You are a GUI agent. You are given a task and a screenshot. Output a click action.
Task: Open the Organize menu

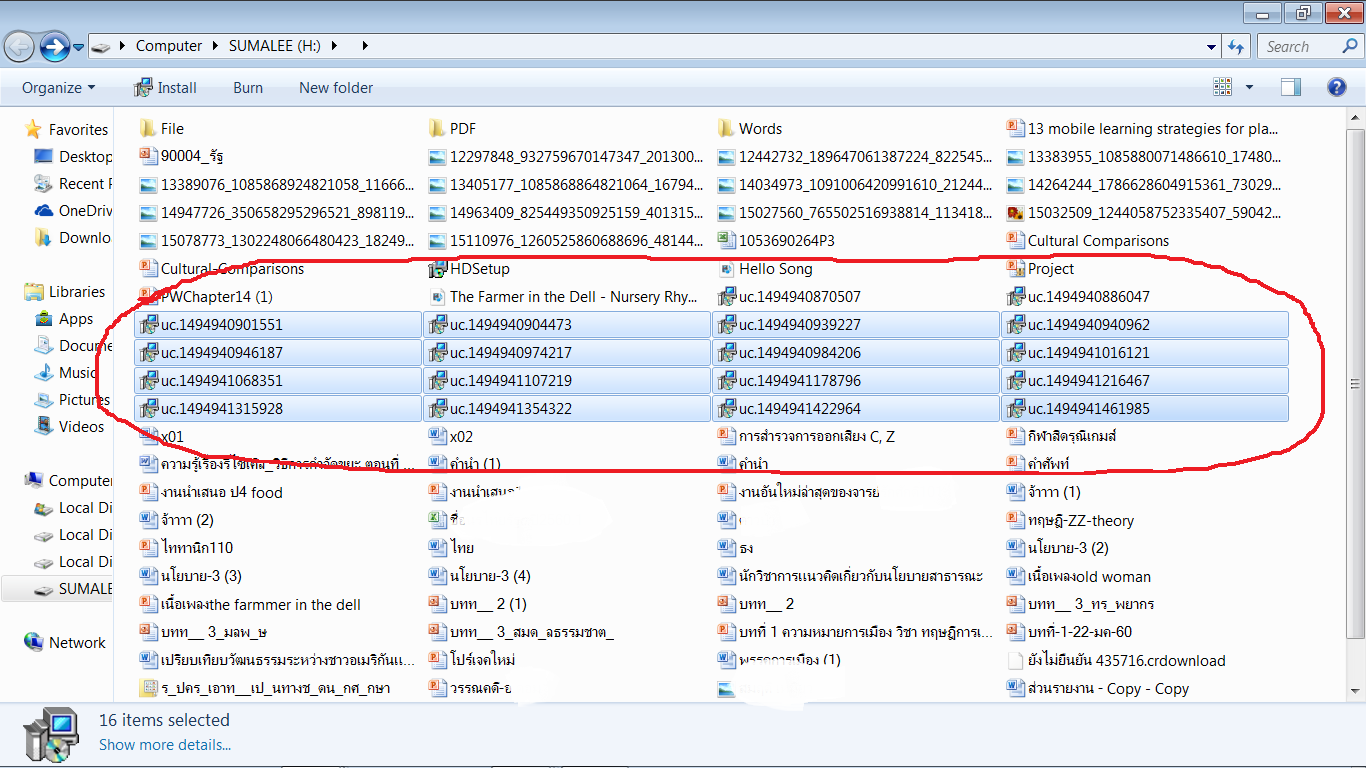coord(59,88)
